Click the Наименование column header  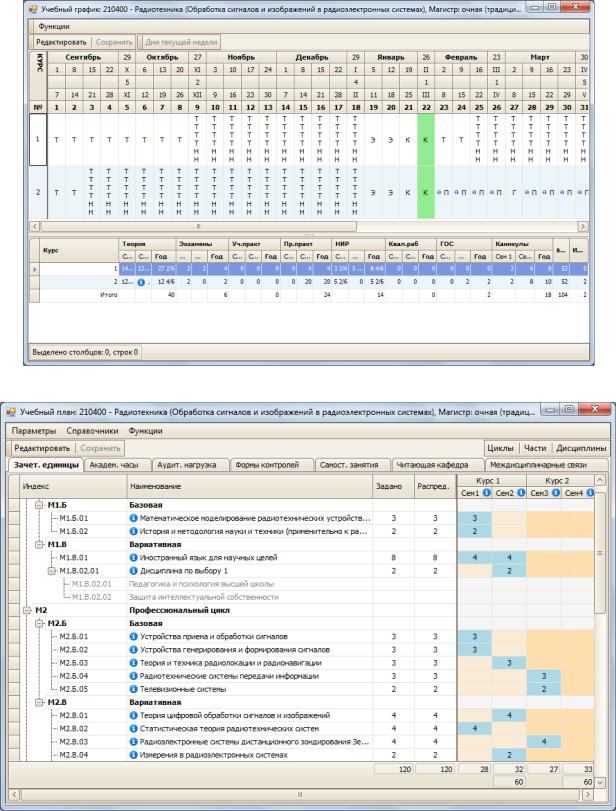[250, 486]
